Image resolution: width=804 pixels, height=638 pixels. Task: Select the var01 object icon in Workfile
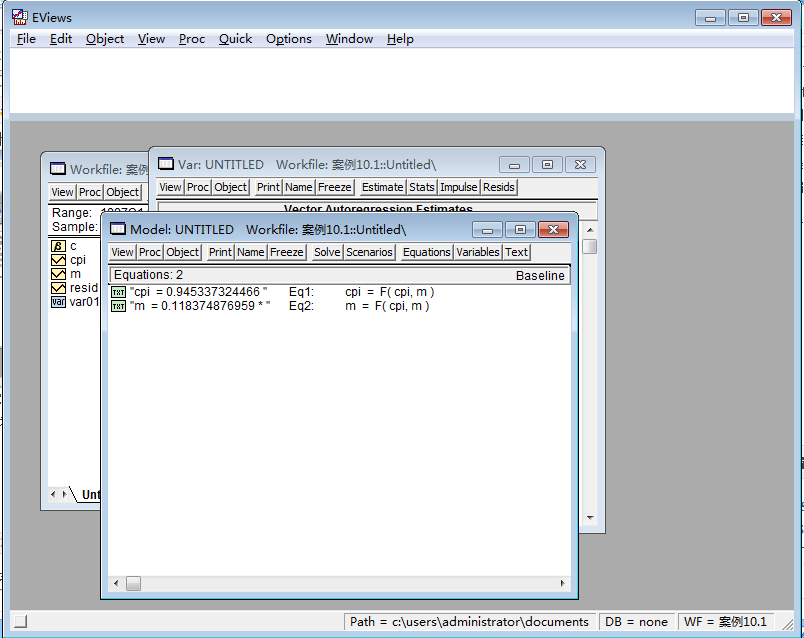coord(58,302)
